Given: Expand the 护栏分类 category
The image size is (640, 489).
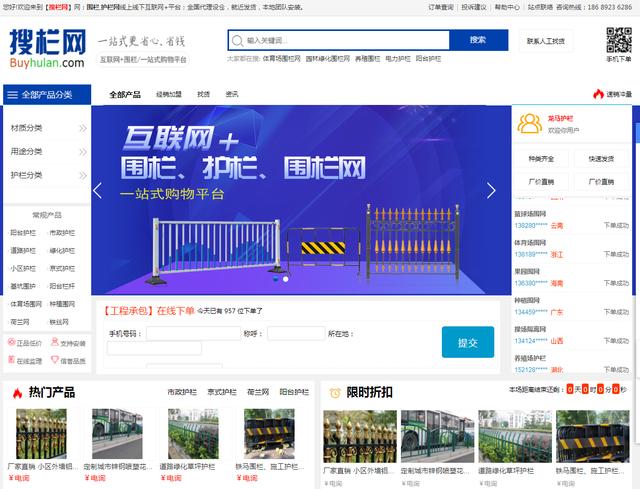Looking at the screenshot, I should point(47,175).
